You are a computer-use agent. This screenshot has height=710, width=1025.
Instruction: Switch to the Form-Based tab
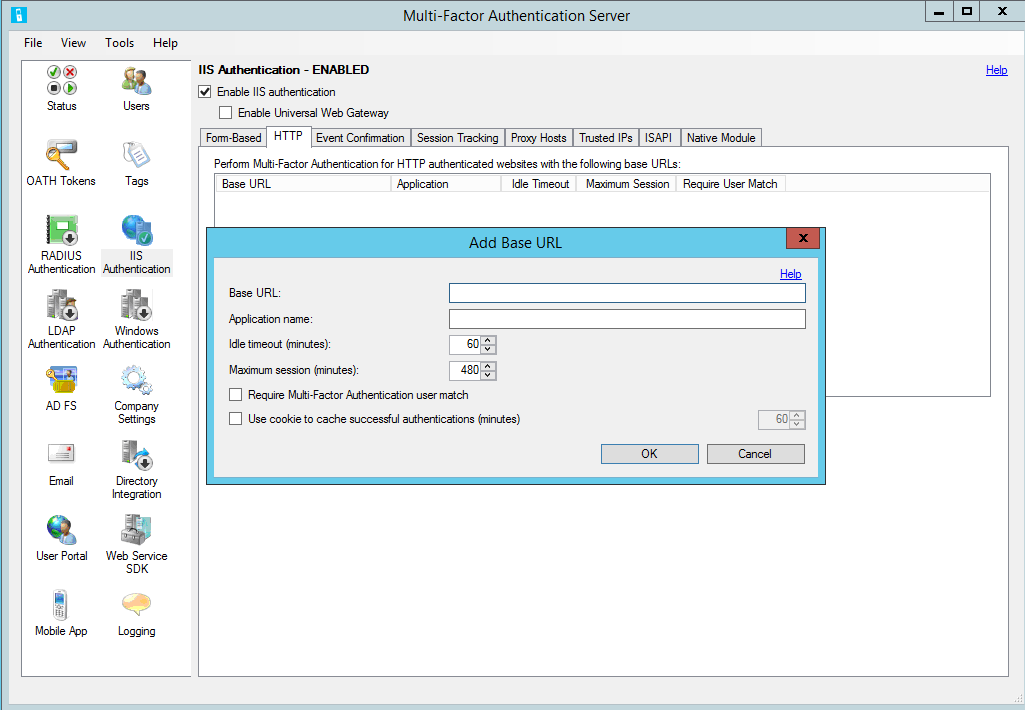(x=233, y=138)
